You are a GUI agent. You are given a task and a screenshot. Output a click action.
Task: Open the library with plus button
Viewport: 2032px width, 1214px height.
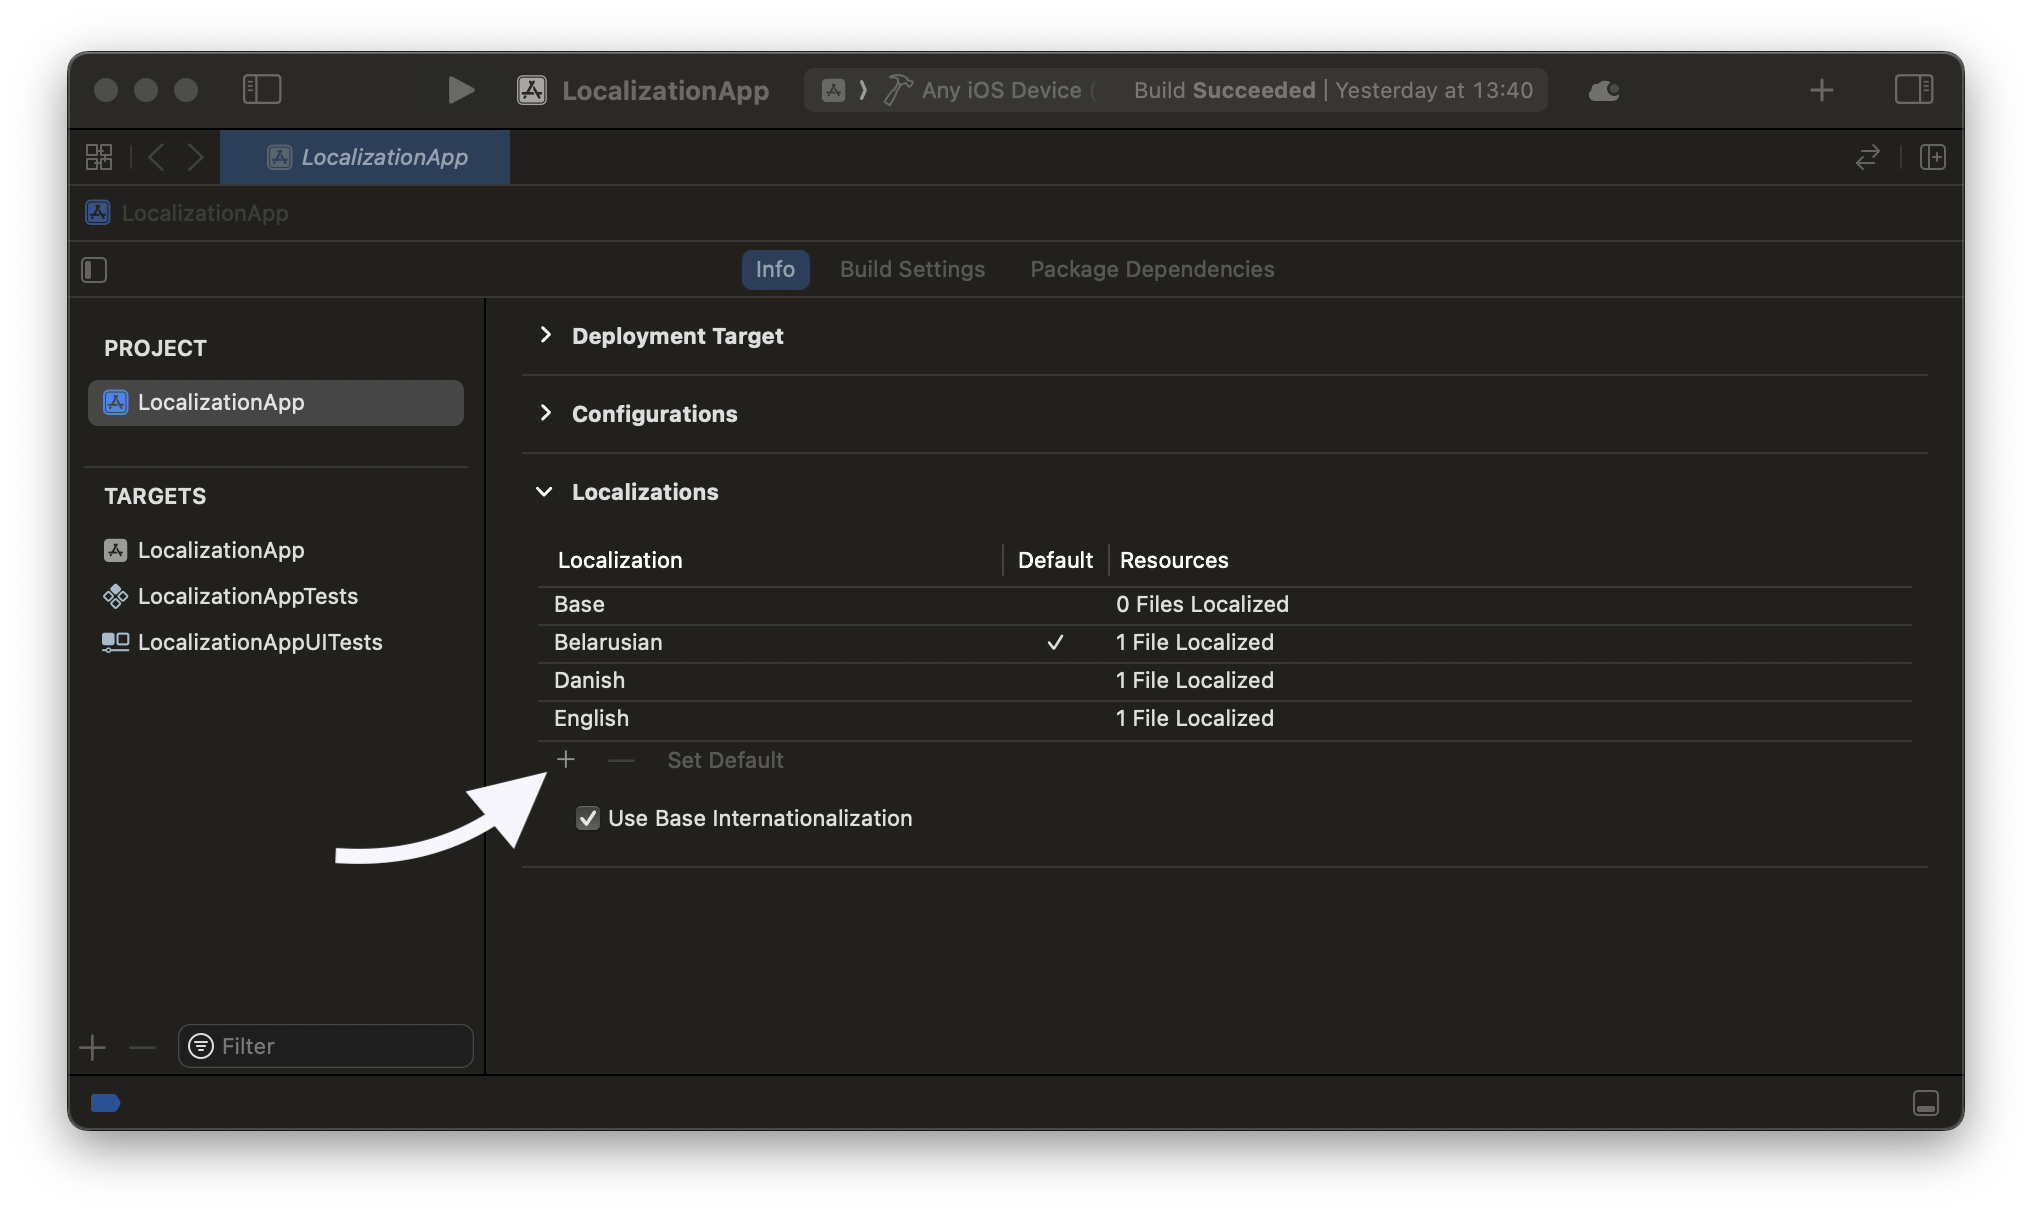coord(1822,90)
